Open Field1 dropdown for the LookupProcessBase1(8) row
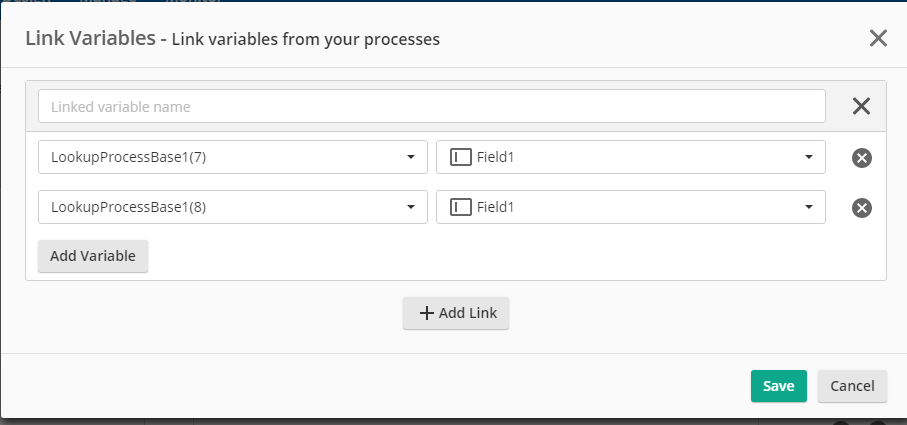The height and width of the screenshot is (425, 907). point(631,207)
